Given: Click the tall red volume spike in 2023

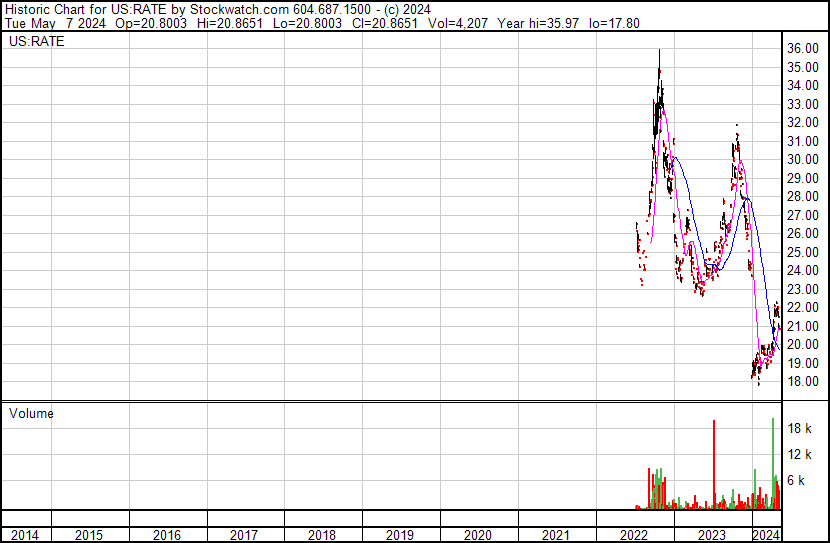Looking at the screenshot, I should [714, 464].
